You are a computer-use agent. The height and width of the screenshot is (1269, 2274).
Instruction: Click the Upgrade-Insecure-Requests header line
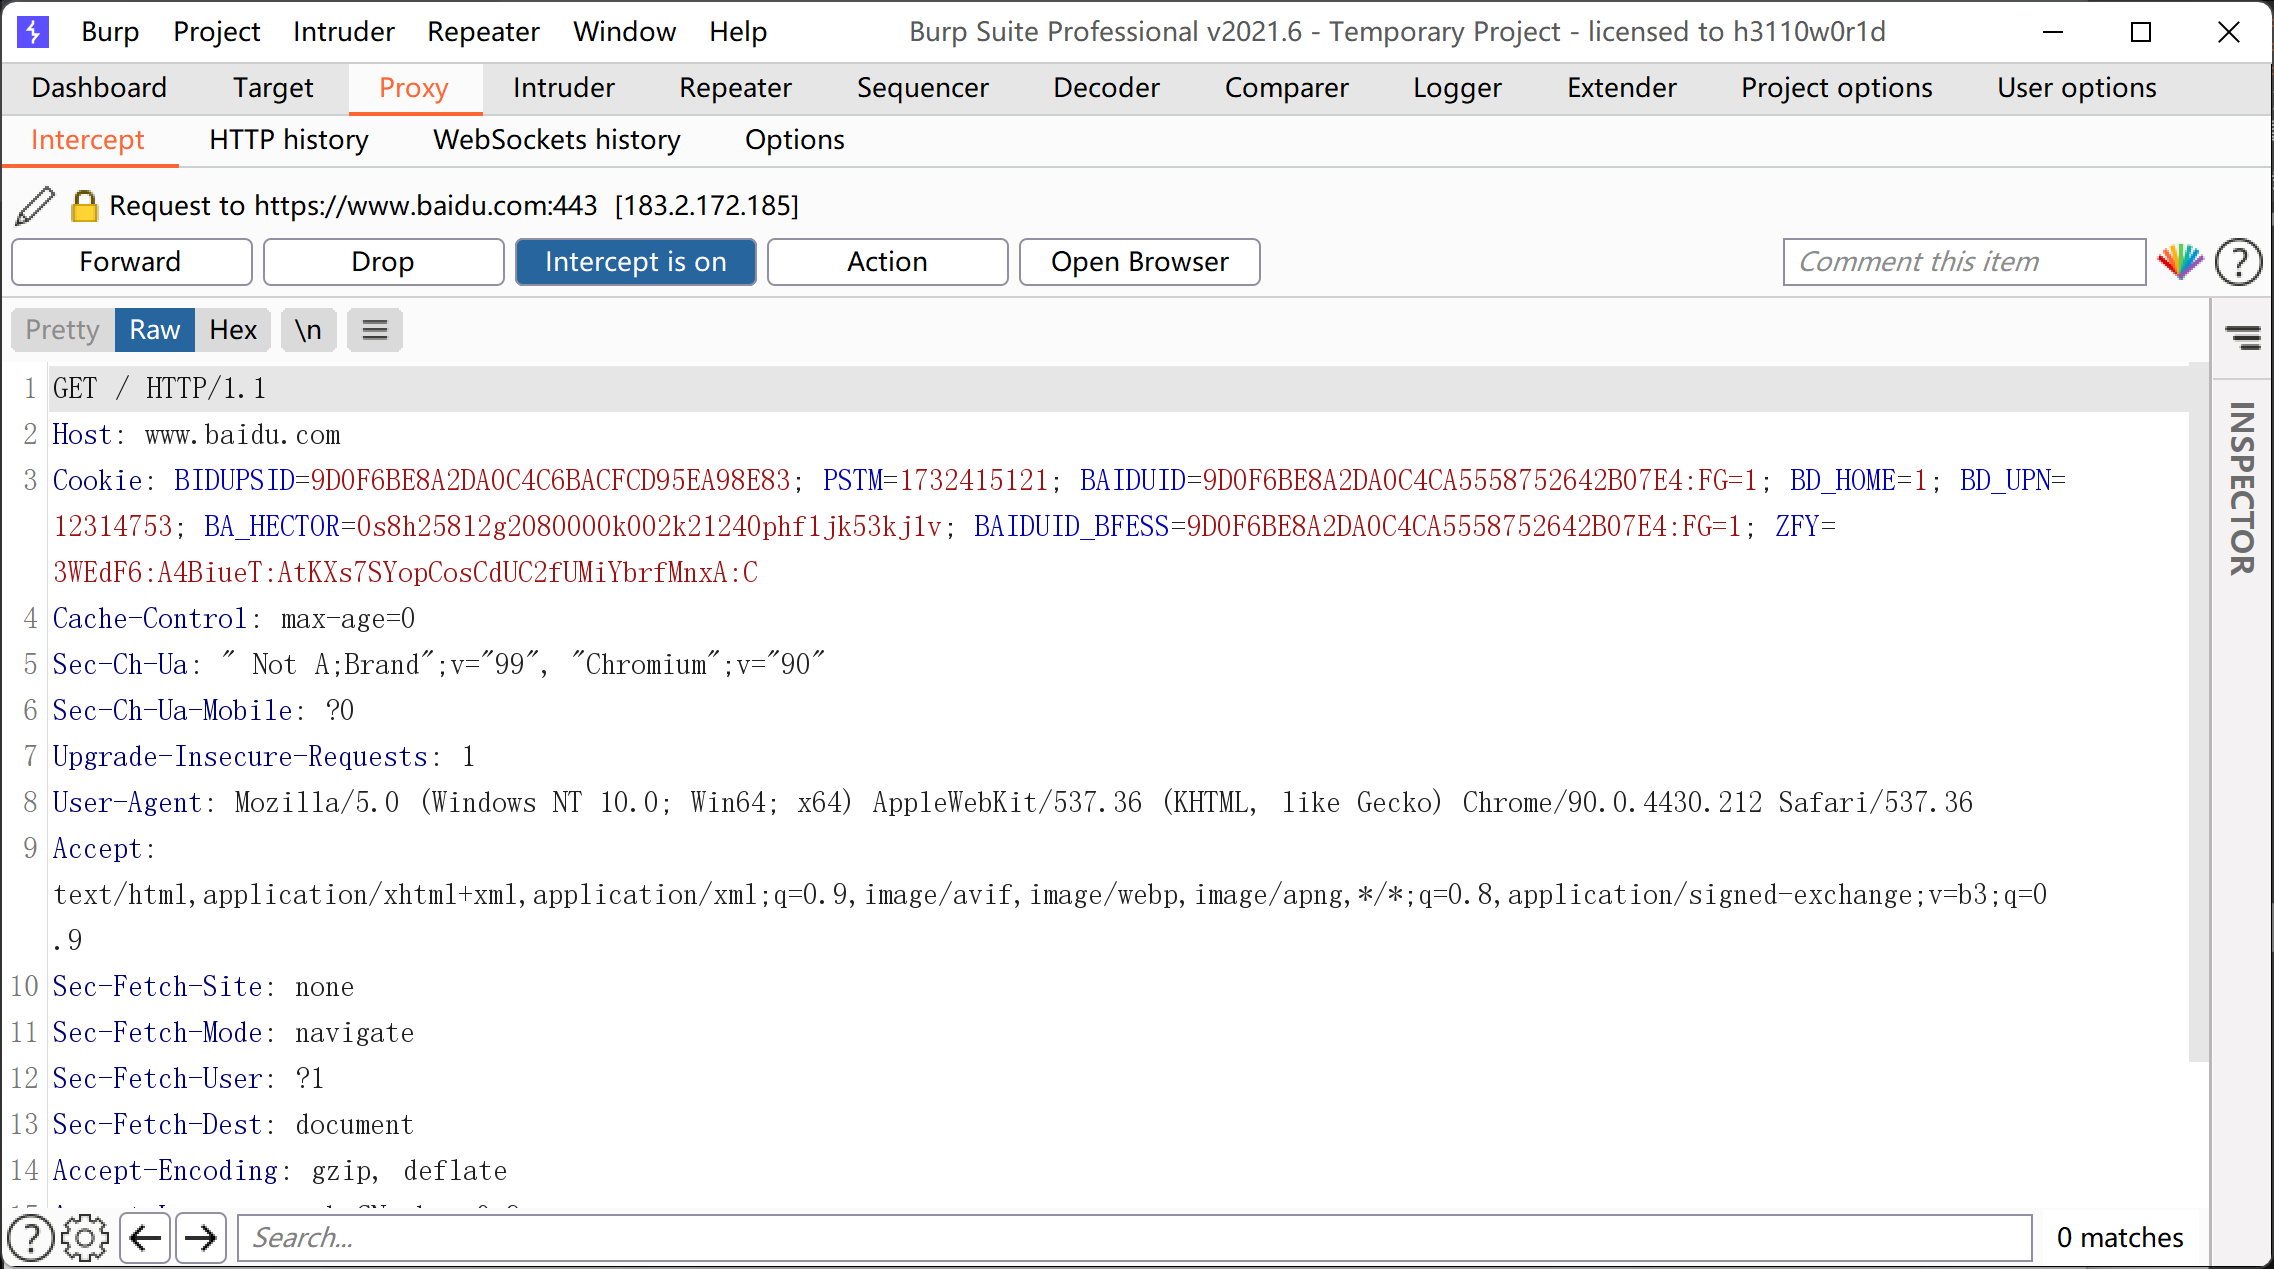point(264,756)
